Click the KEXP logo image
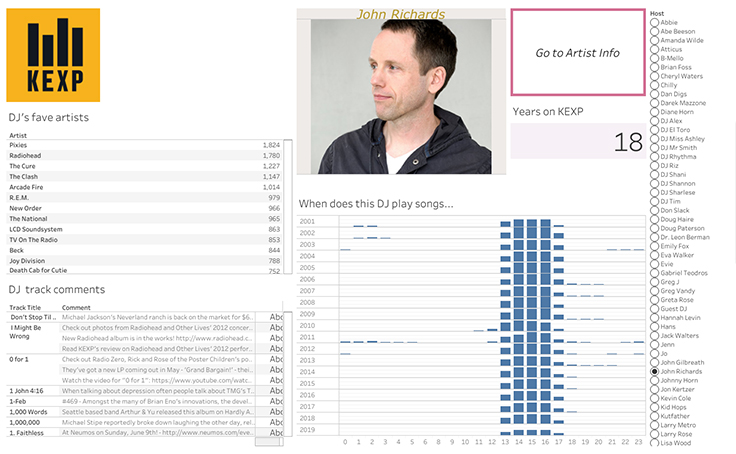This screenshot has width=736, height=454. click(54, 55)
